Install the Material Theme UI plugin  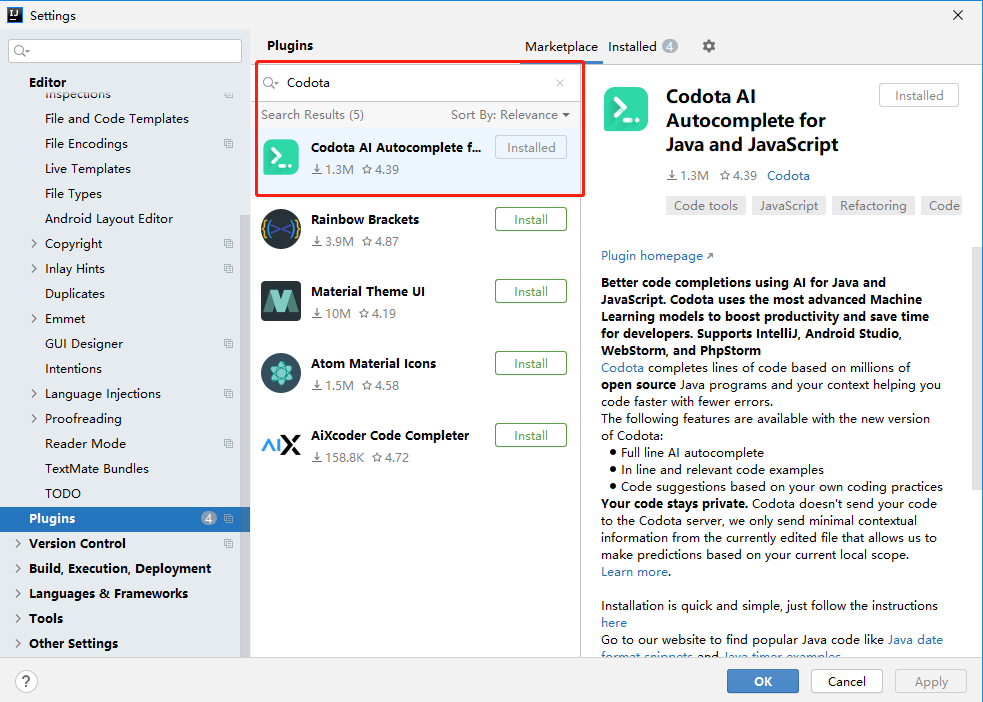click(530, 291)
